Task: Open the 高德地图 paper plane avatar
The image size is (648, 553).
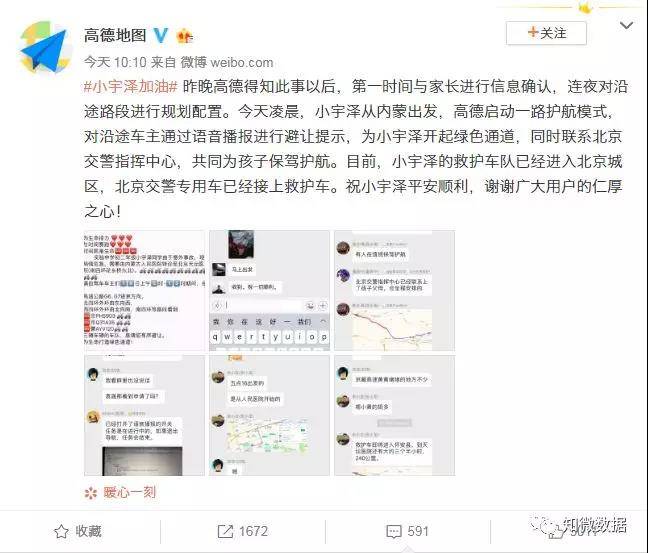Action: tap(45, 49)
